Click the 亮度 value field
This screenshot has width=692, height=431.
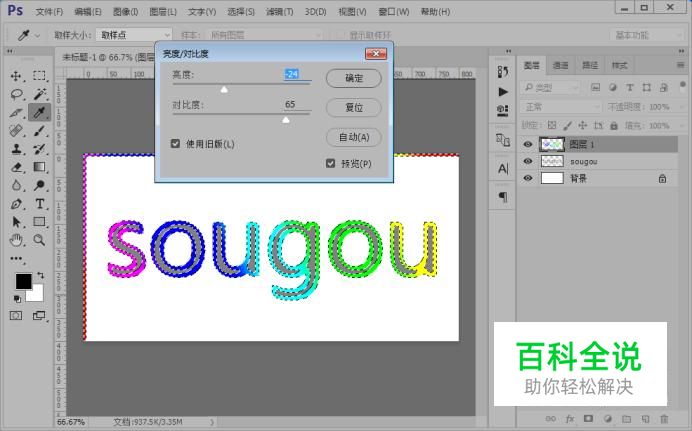tap(297, 75)
